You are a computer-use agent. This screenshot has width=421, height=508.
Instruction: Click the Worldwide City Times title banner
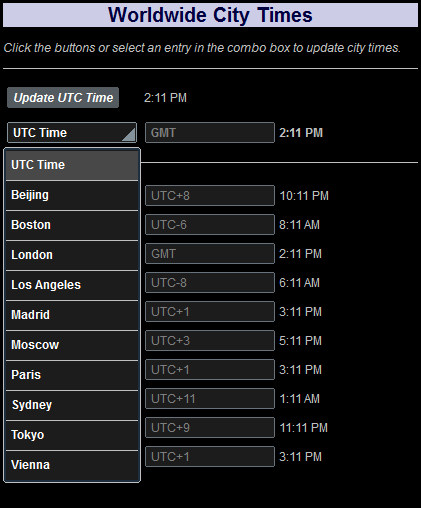point(210,15)
